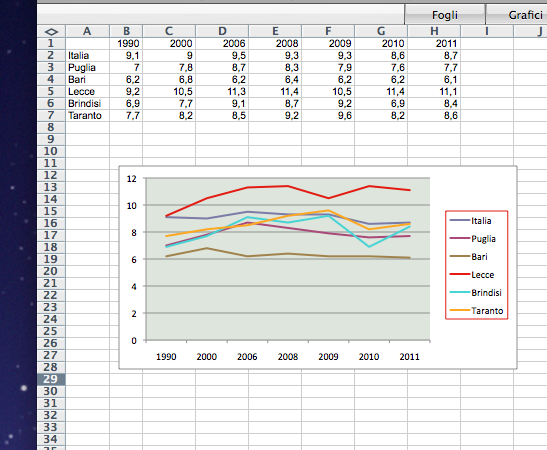This screenshot has width=547, height=450.
Task: Click the chart's vertical axis value 12
Action: (x=132, y=179)
